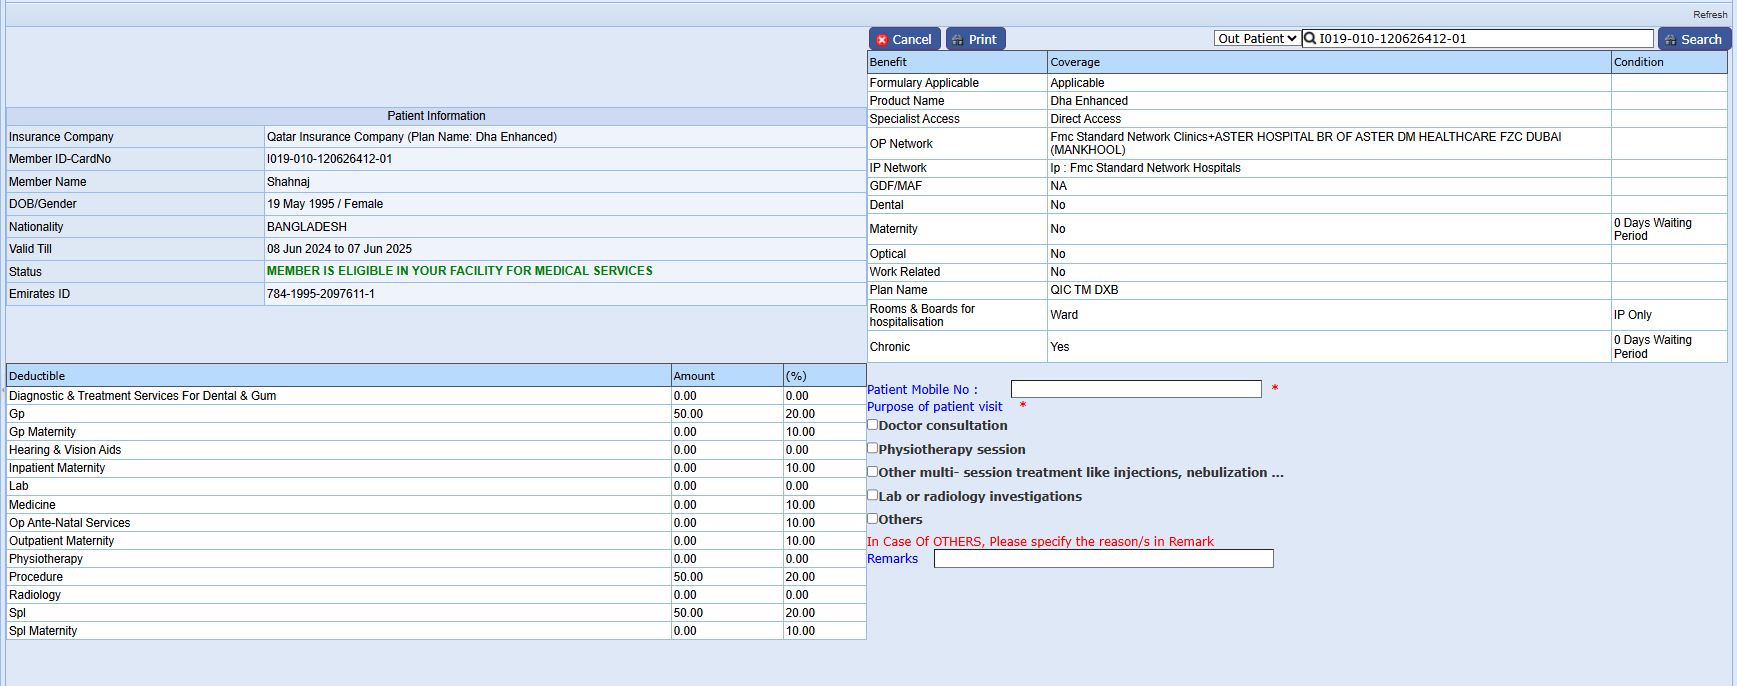The width and height of the screenshot is (1737, 686).
Task: Click the Emirates ID value 784-1995-2097611-1
Action: tap(321, 294)
